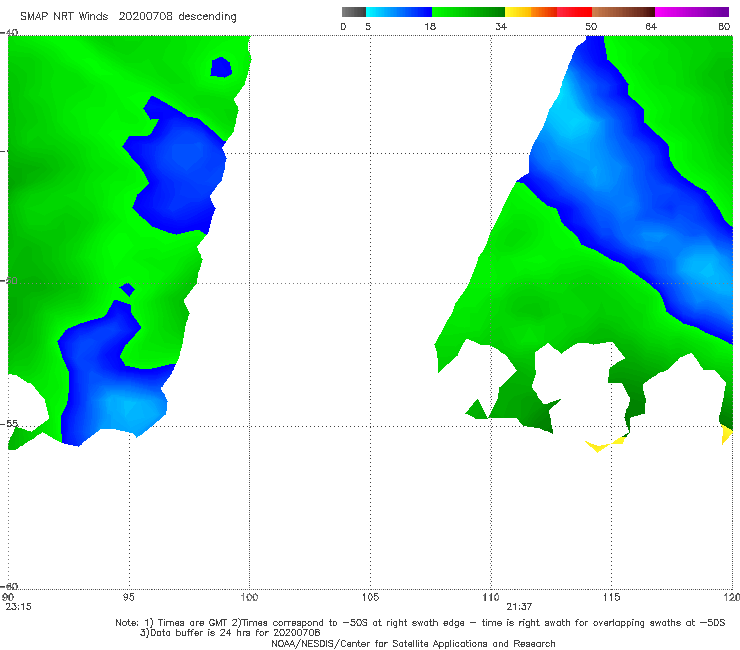740x650 pixels.
Task: Click the latitude axis label '-55'
Action: [x=9, y=423]
